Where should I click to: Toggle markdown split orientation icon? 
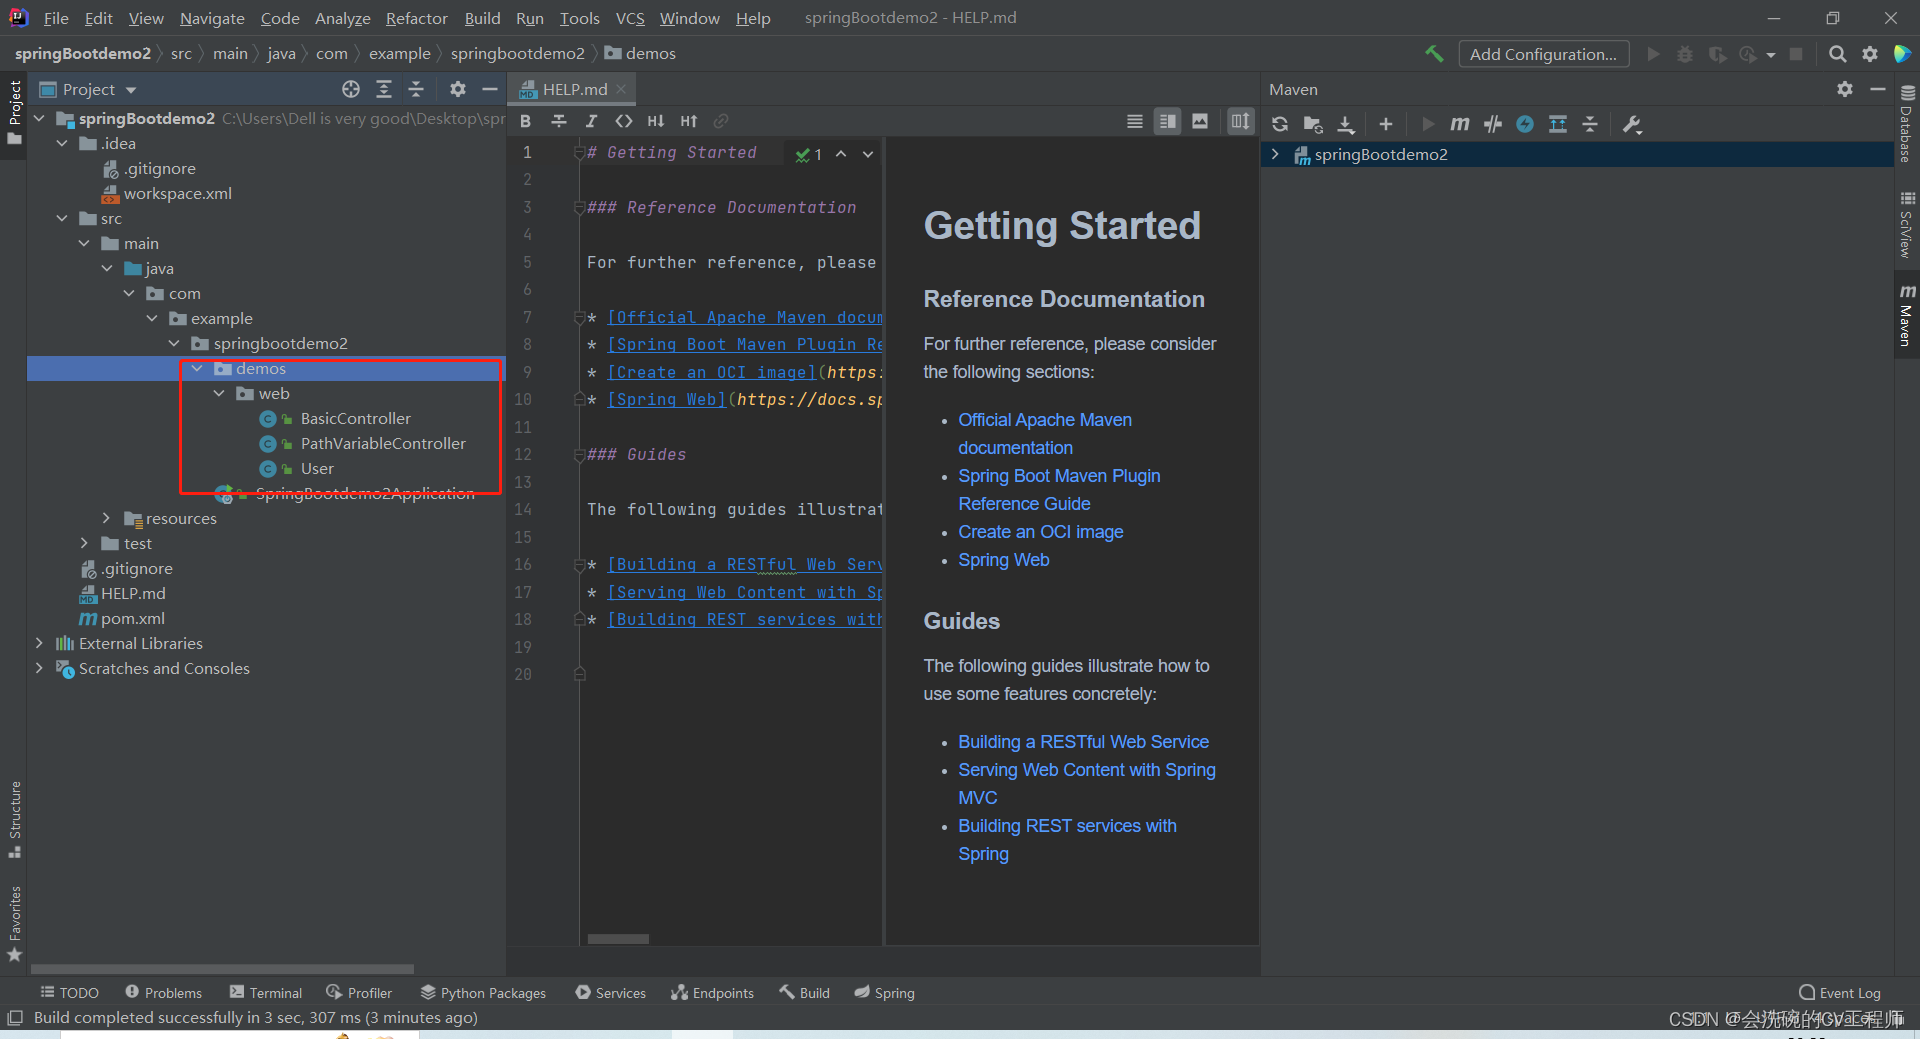(x=1240, y=121)
